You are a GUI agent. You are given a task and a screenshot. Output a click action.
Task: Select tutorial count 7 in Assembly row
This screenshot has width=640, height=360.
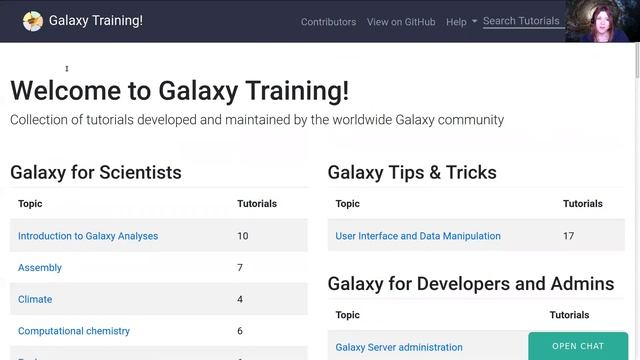tap(240, 268)
